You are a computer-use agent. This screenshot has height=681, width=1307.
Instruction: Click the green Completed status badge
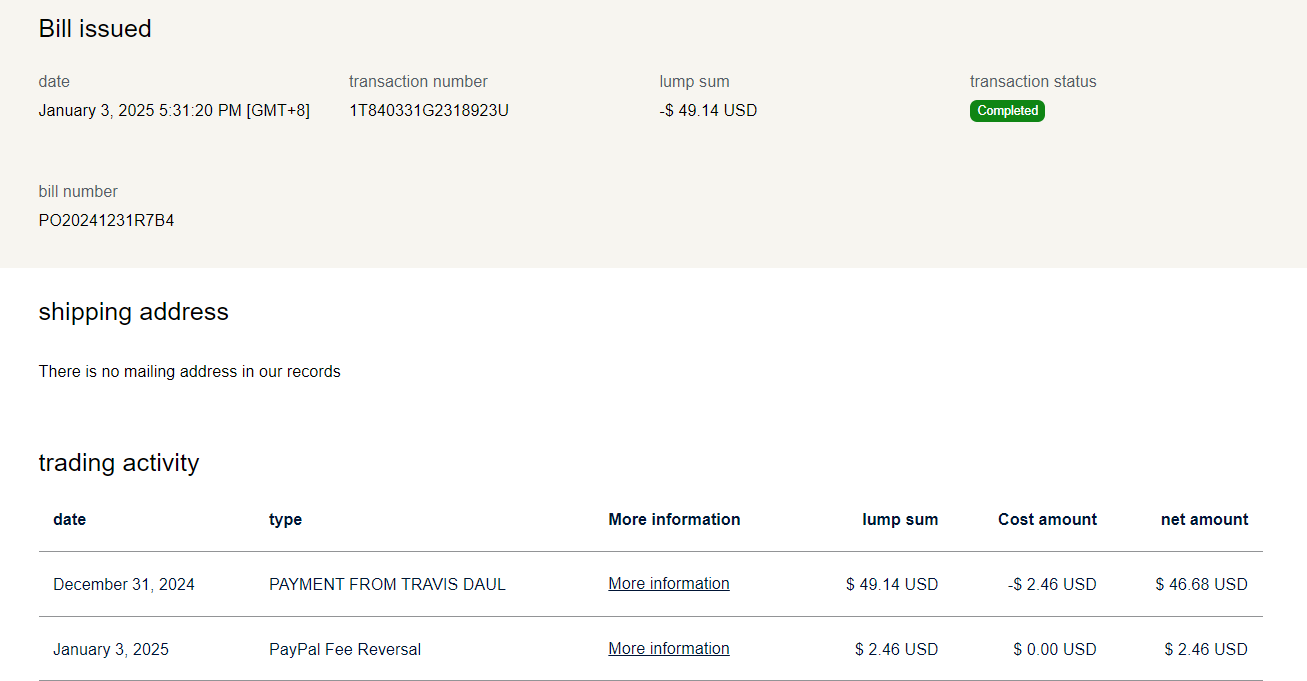click(x=1007, y=111)
